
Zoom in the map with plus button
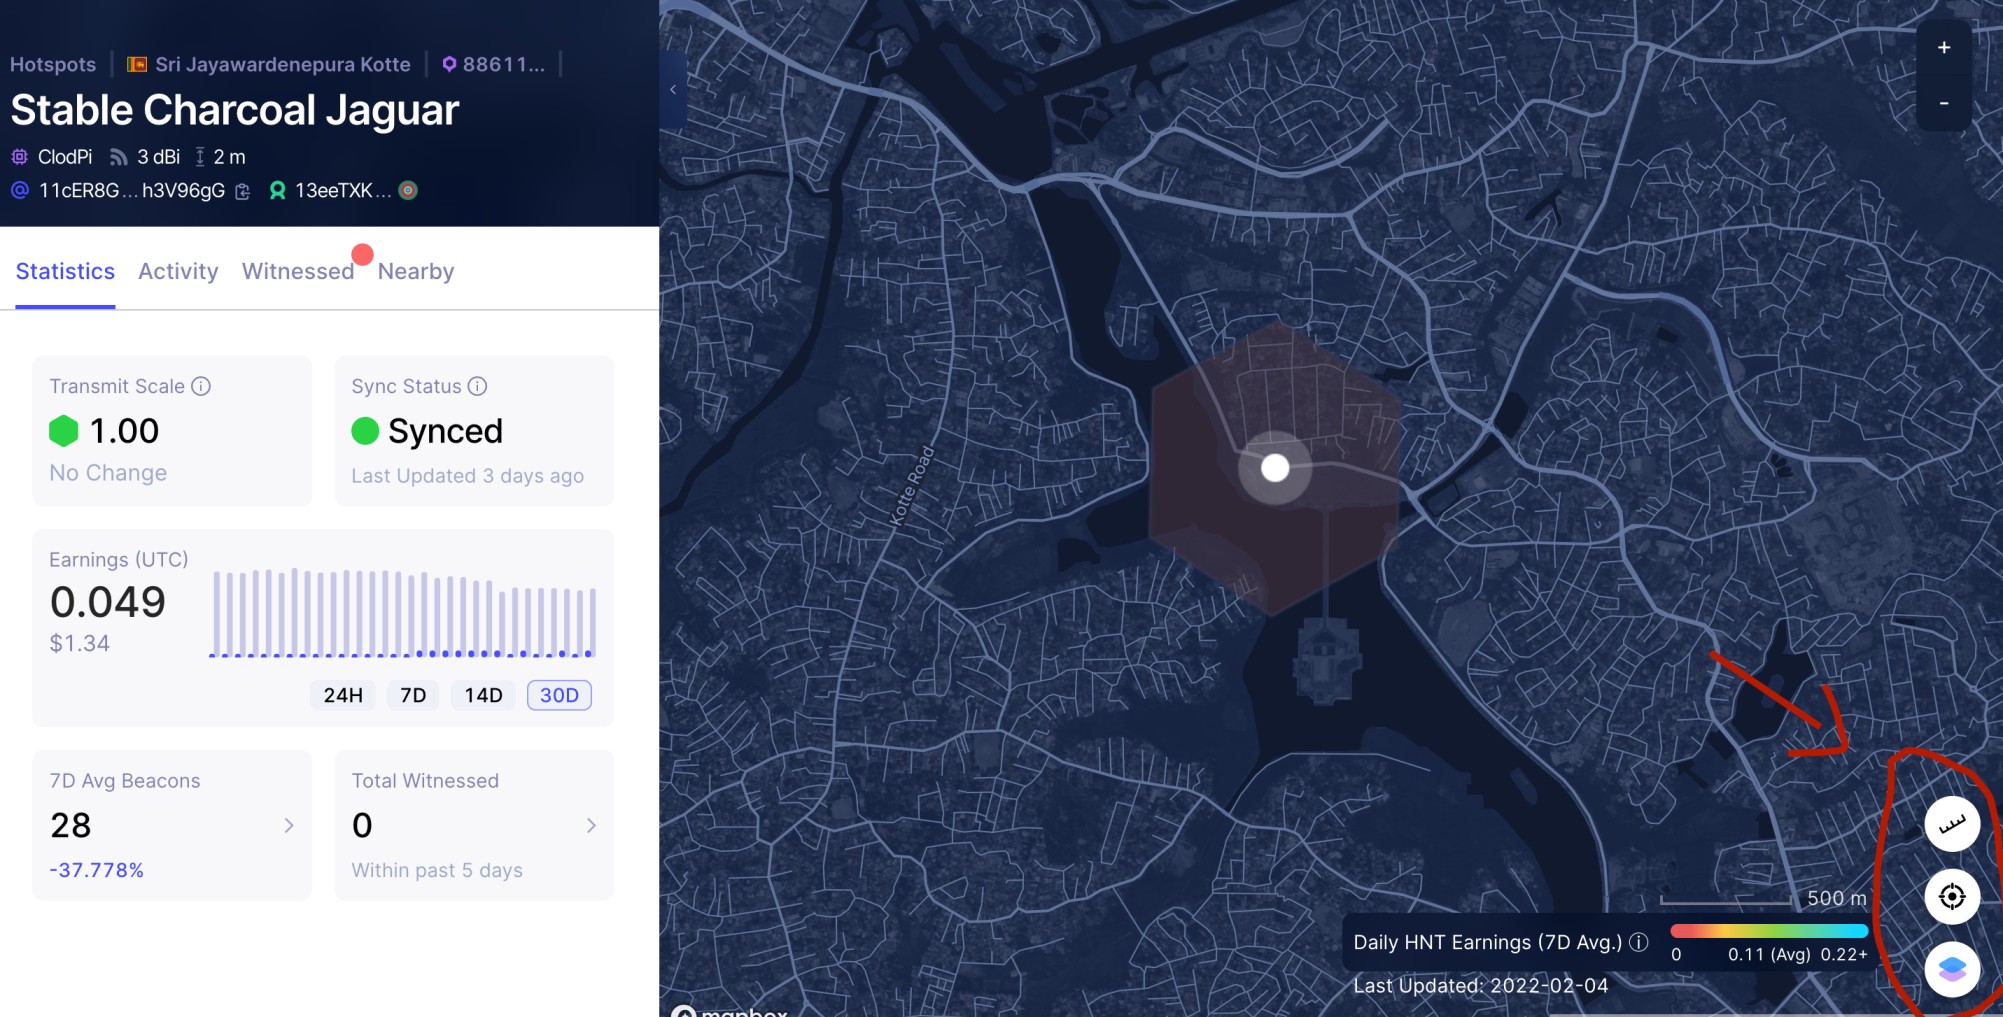coord(1943,47)
